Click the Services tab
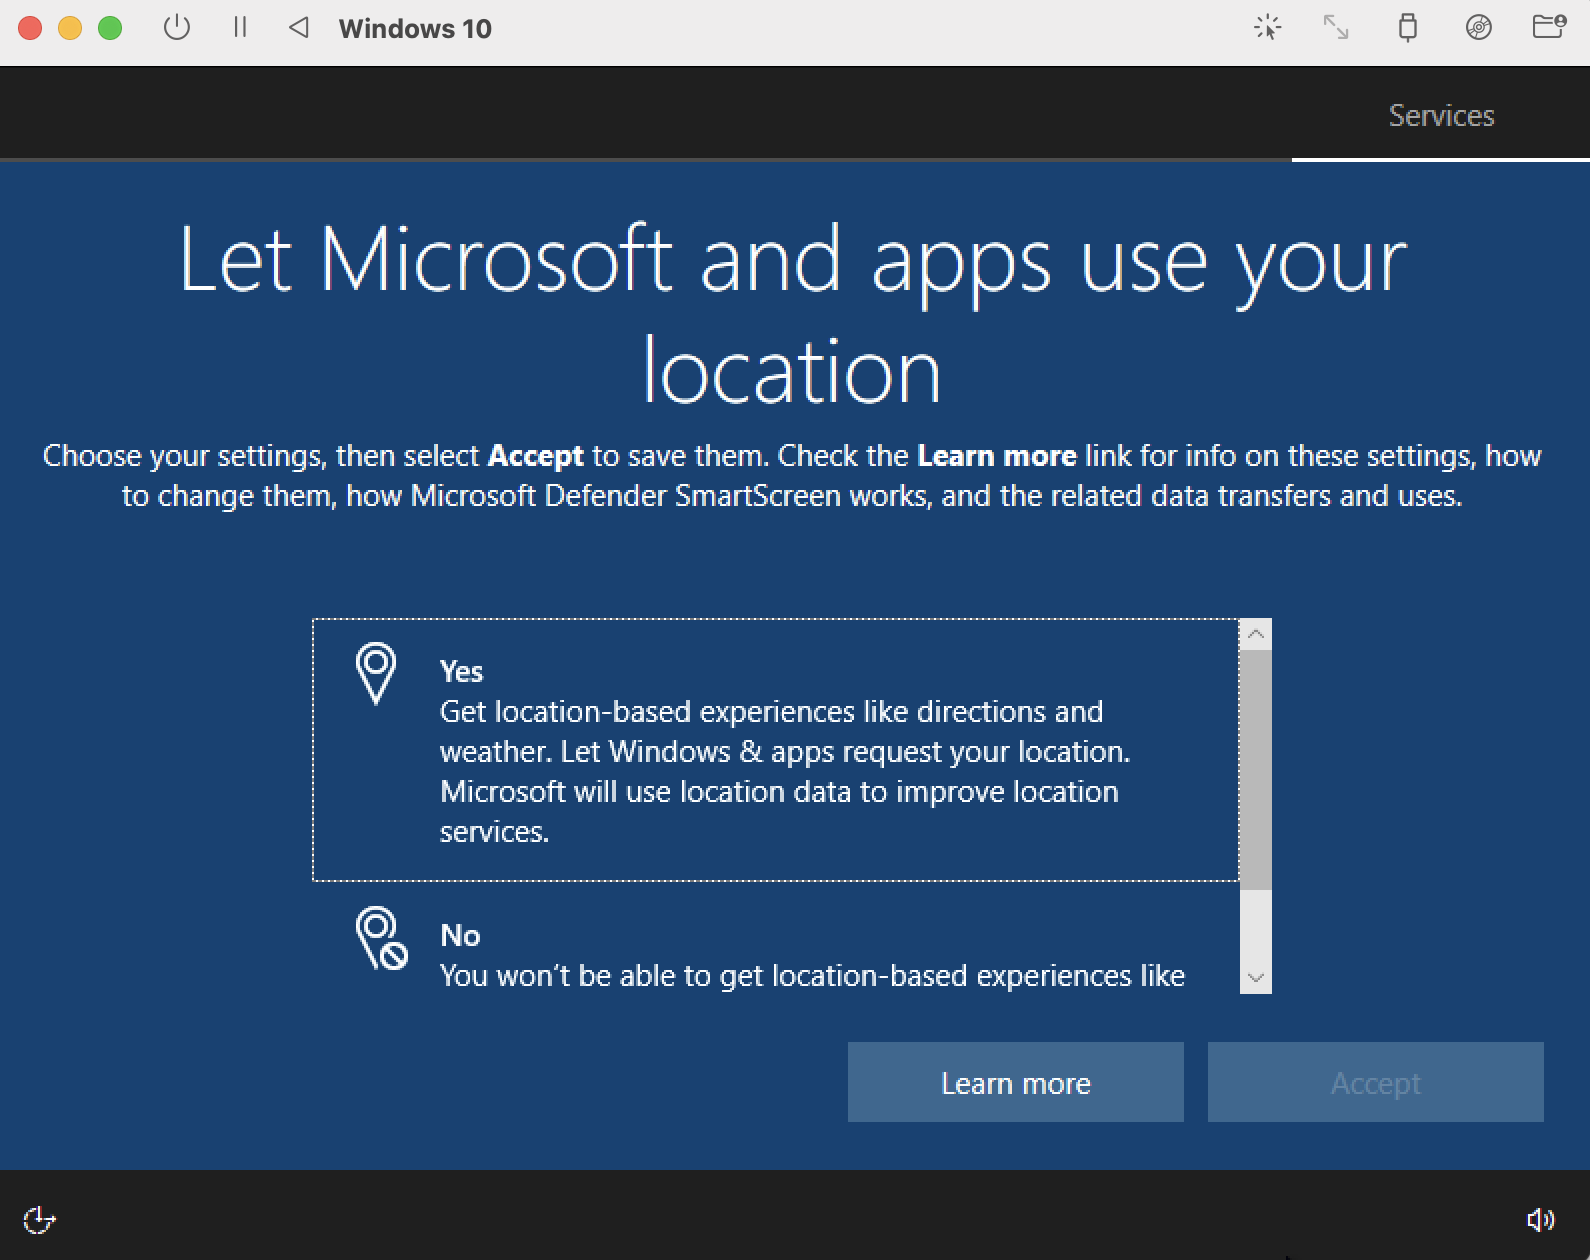The height and width of the screenshot is (1260, 1590). 1441,115
